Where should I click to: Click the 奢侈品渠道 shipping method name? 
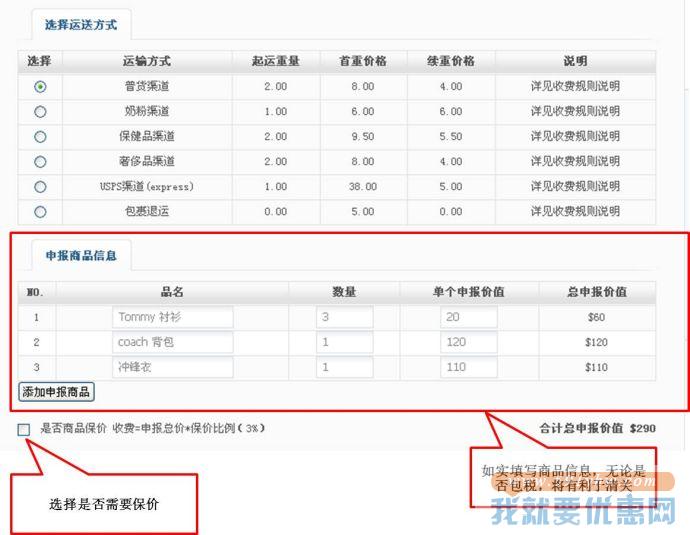(x=147, y=161)
